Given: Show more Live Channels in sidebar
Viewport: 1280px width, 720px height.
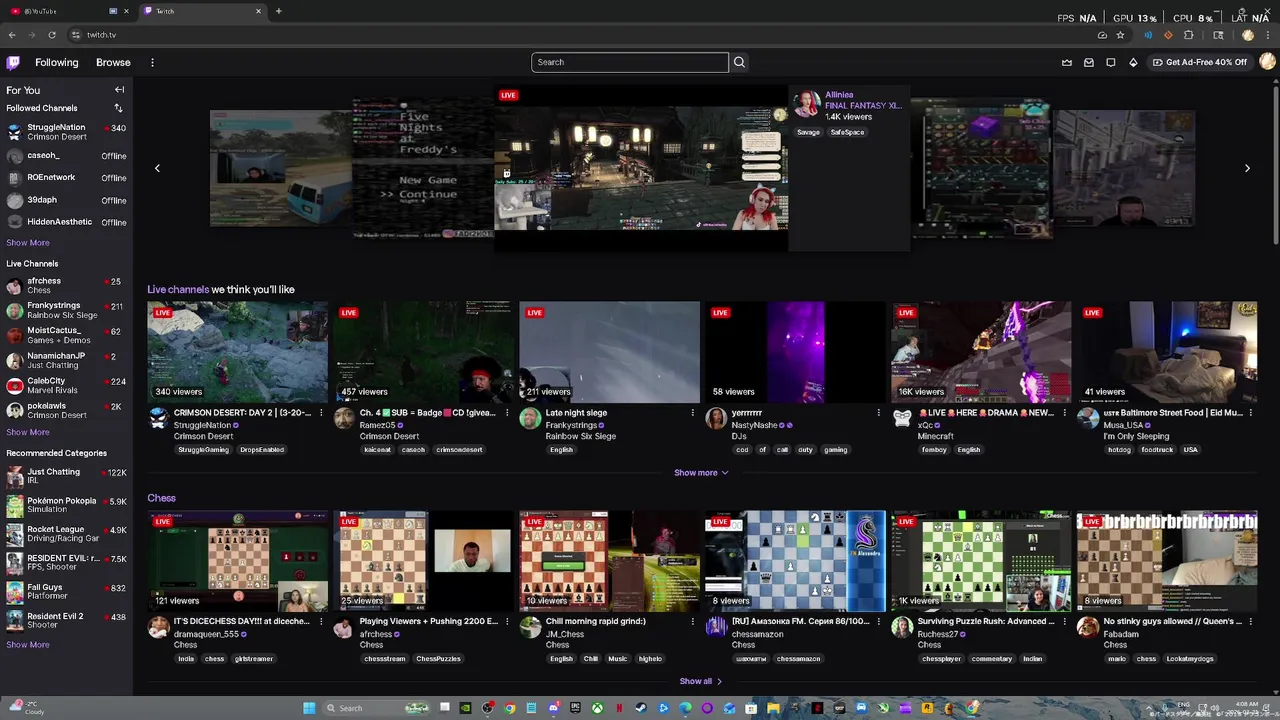Looking at the screenshot, I should pos(28,432).
